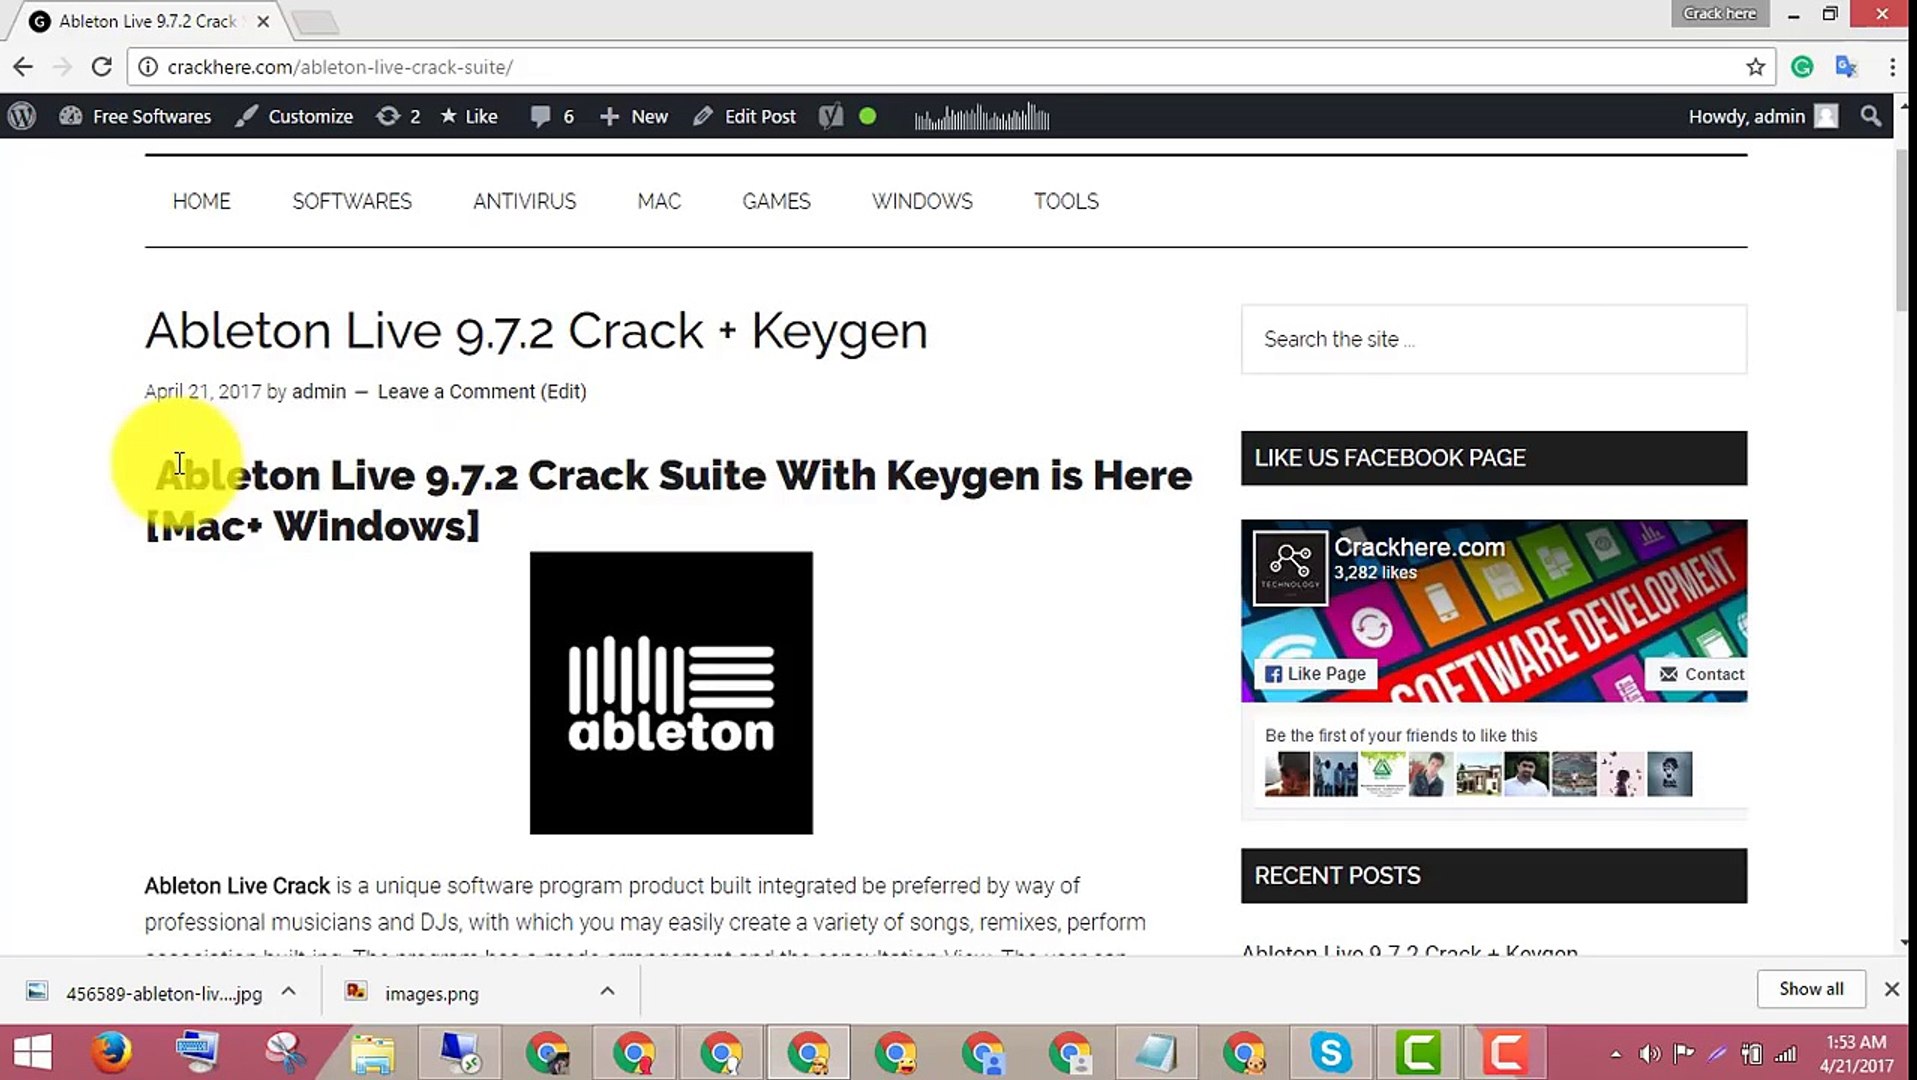Close the downloads bar
The width and height of the screenshot is (1917, 1080).
[x=1891, y=989]
